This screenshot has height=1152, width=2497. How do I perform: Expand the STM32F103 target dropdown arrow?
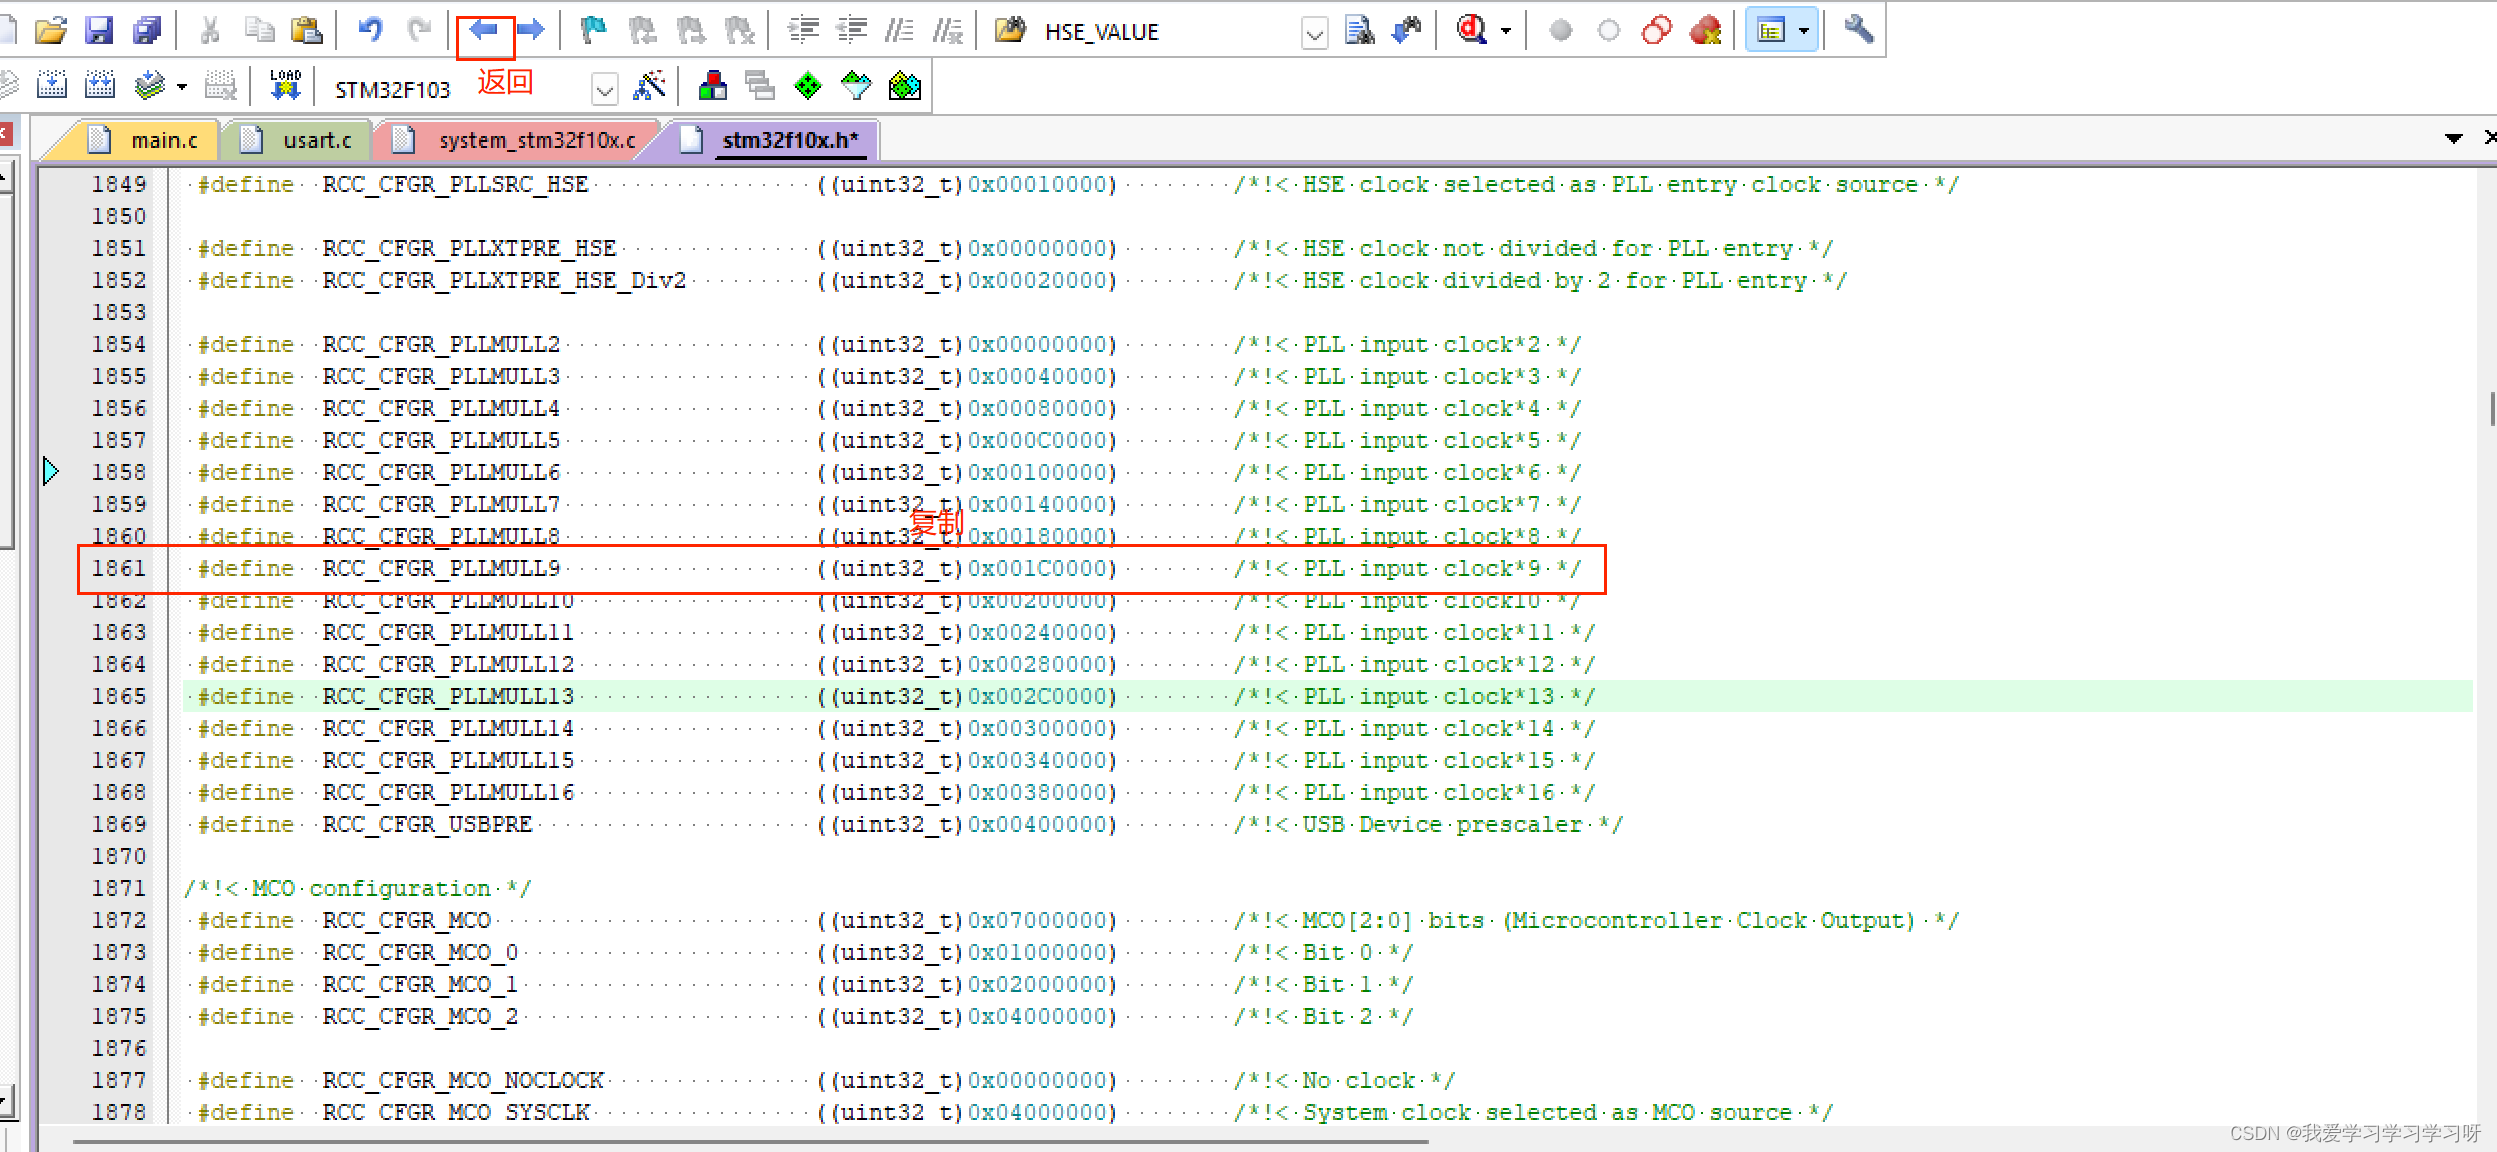point(604,90)
